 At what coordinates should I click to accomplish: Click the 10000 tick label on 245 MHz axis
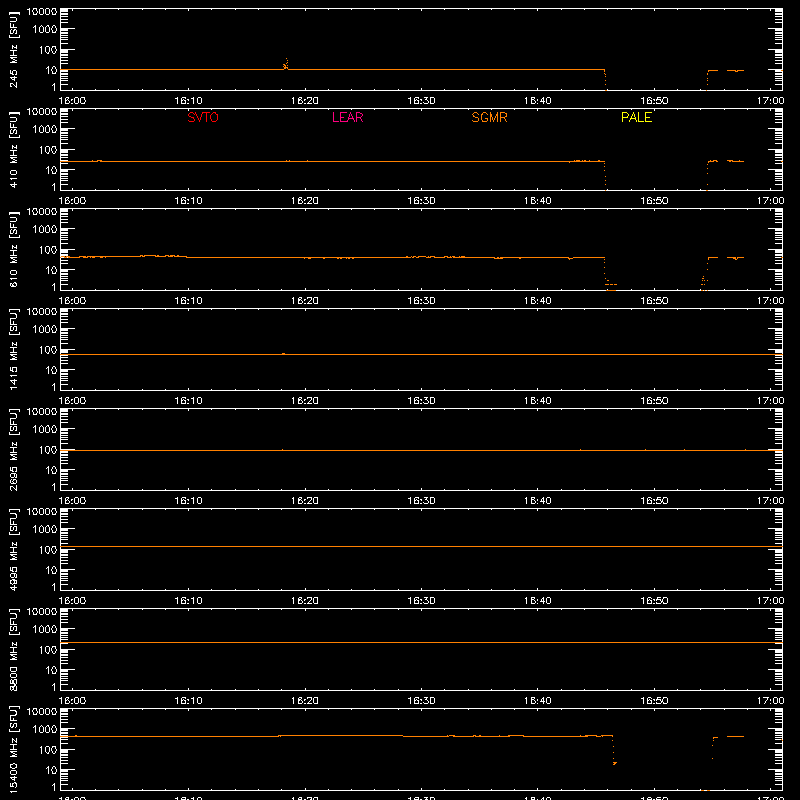[x=42, y=12]
